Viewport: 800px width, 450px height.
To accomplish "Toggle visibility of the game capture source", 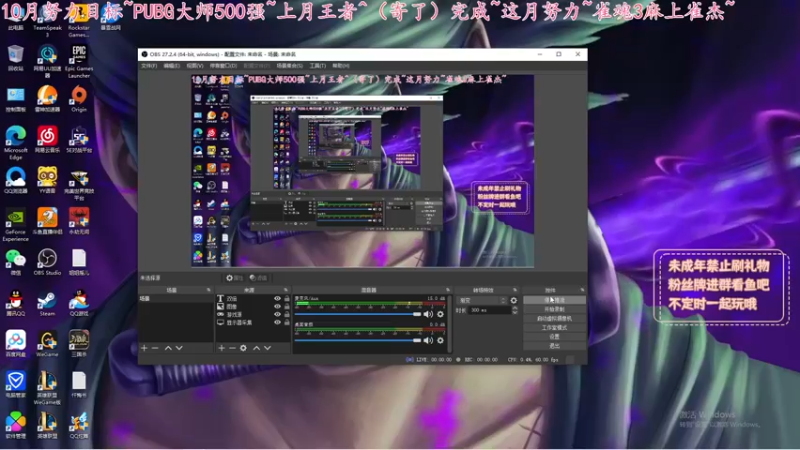I will coord(277,314).
